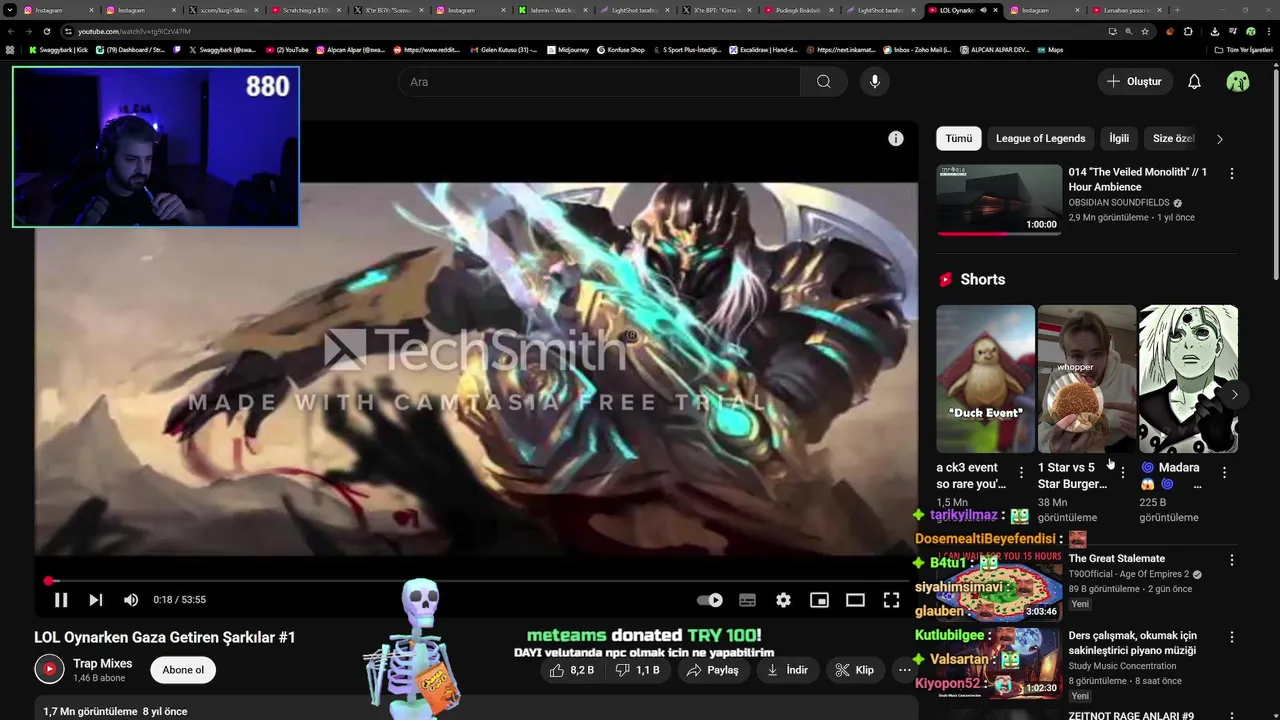Open options for The Veiled Monolith video

(x=1232, y=174)
